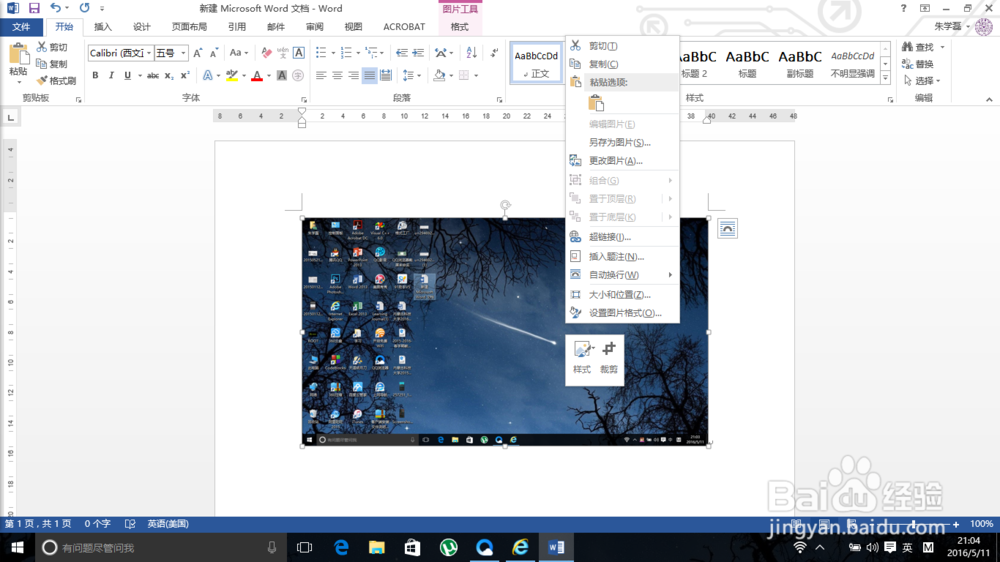Select justify alignment
1000x562 pixels.
pos(369,75)
